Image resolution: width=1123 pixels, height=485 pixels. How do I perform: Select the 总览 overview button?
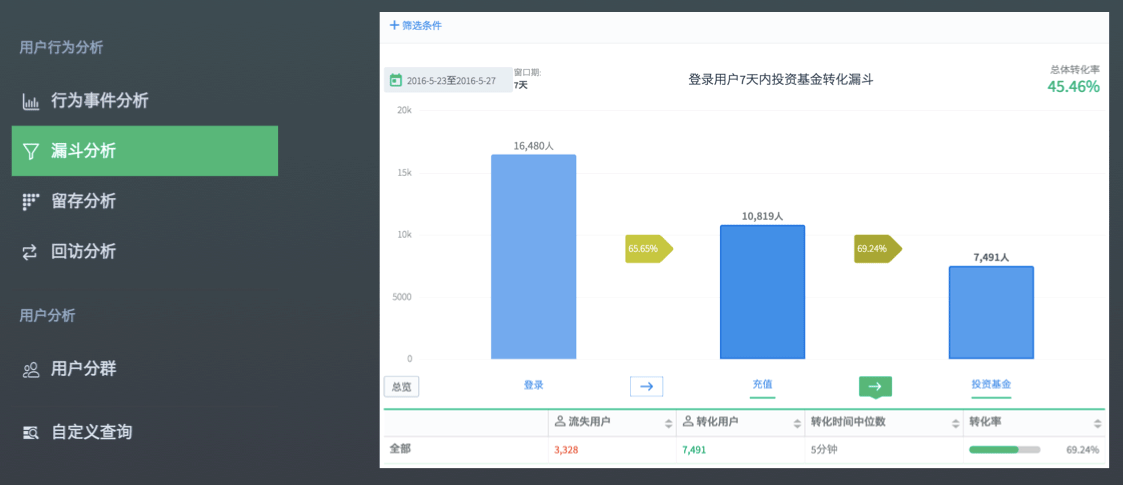click(401, 387)
